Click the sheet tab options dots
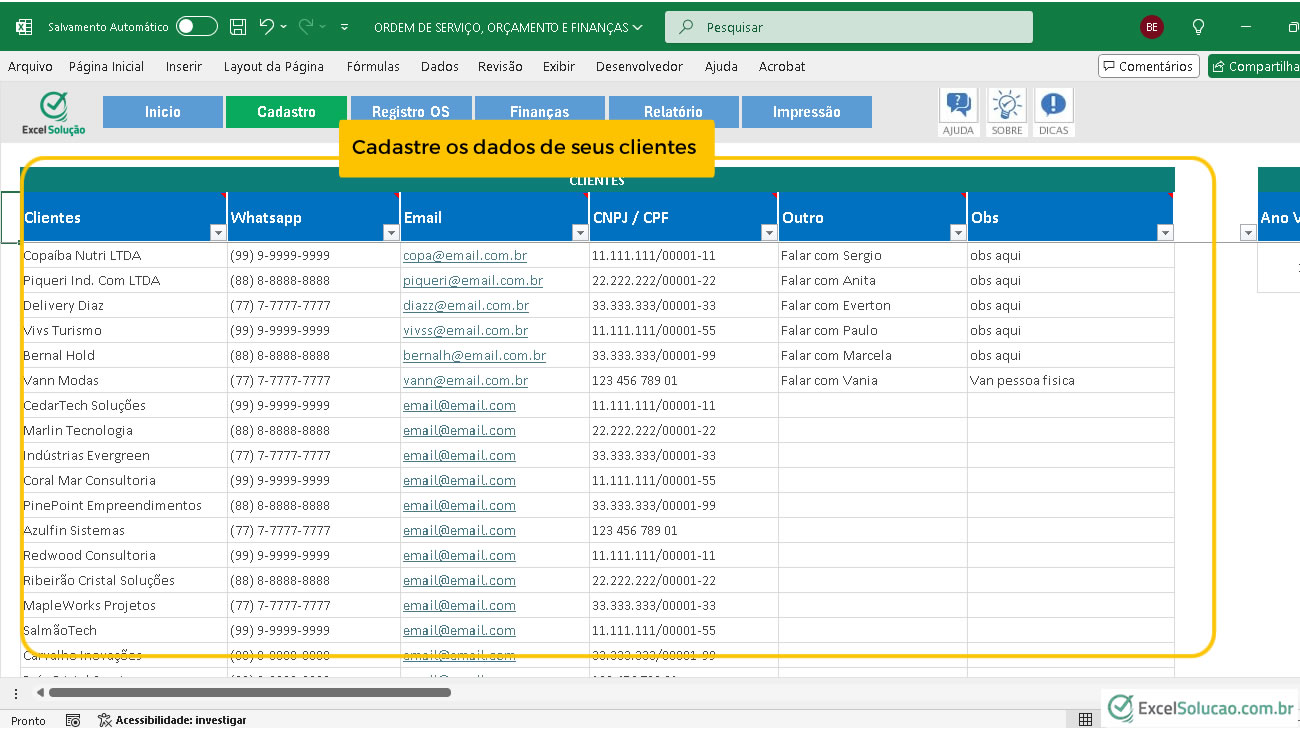Image resolution: width=1300 pixels, height=731 pixels. click(15, 693)
